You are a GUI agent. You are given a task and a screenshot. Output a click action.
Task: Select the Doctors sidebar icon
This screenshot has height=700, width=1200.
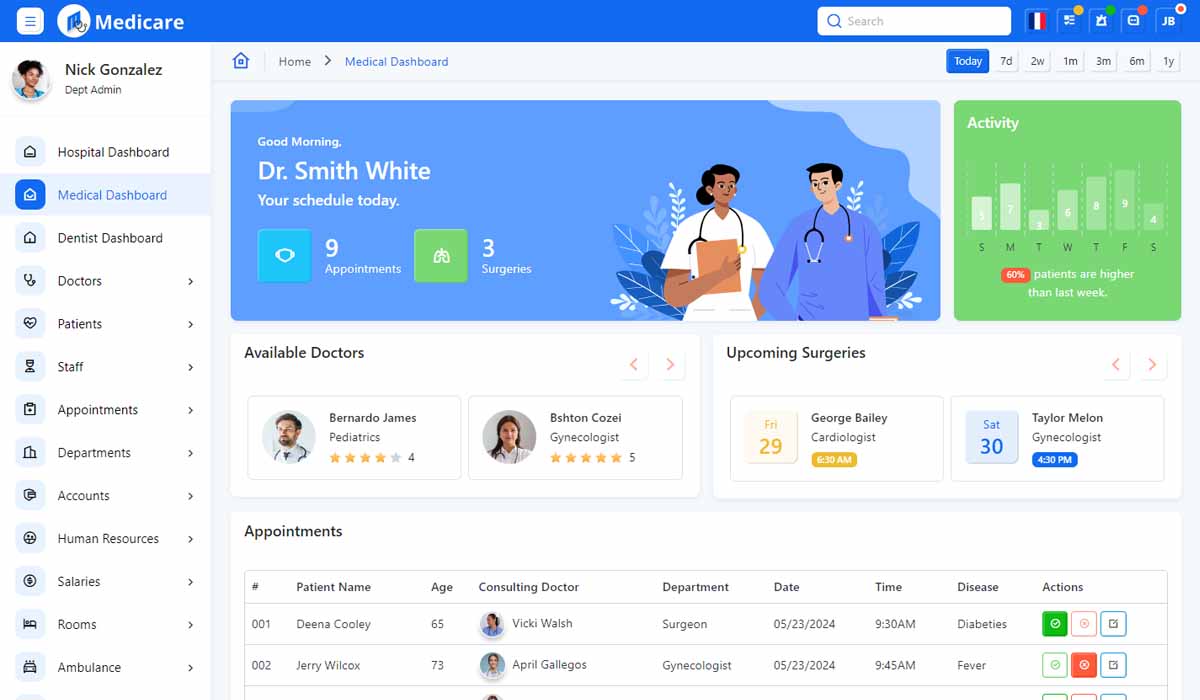point(30,280)
